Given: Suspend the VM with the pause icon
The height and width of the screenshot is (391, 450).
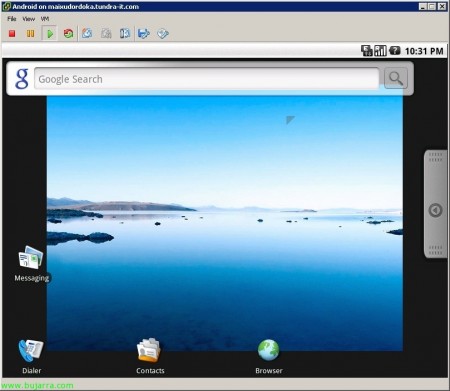Looking at the screenshot, I should point(30,33).
